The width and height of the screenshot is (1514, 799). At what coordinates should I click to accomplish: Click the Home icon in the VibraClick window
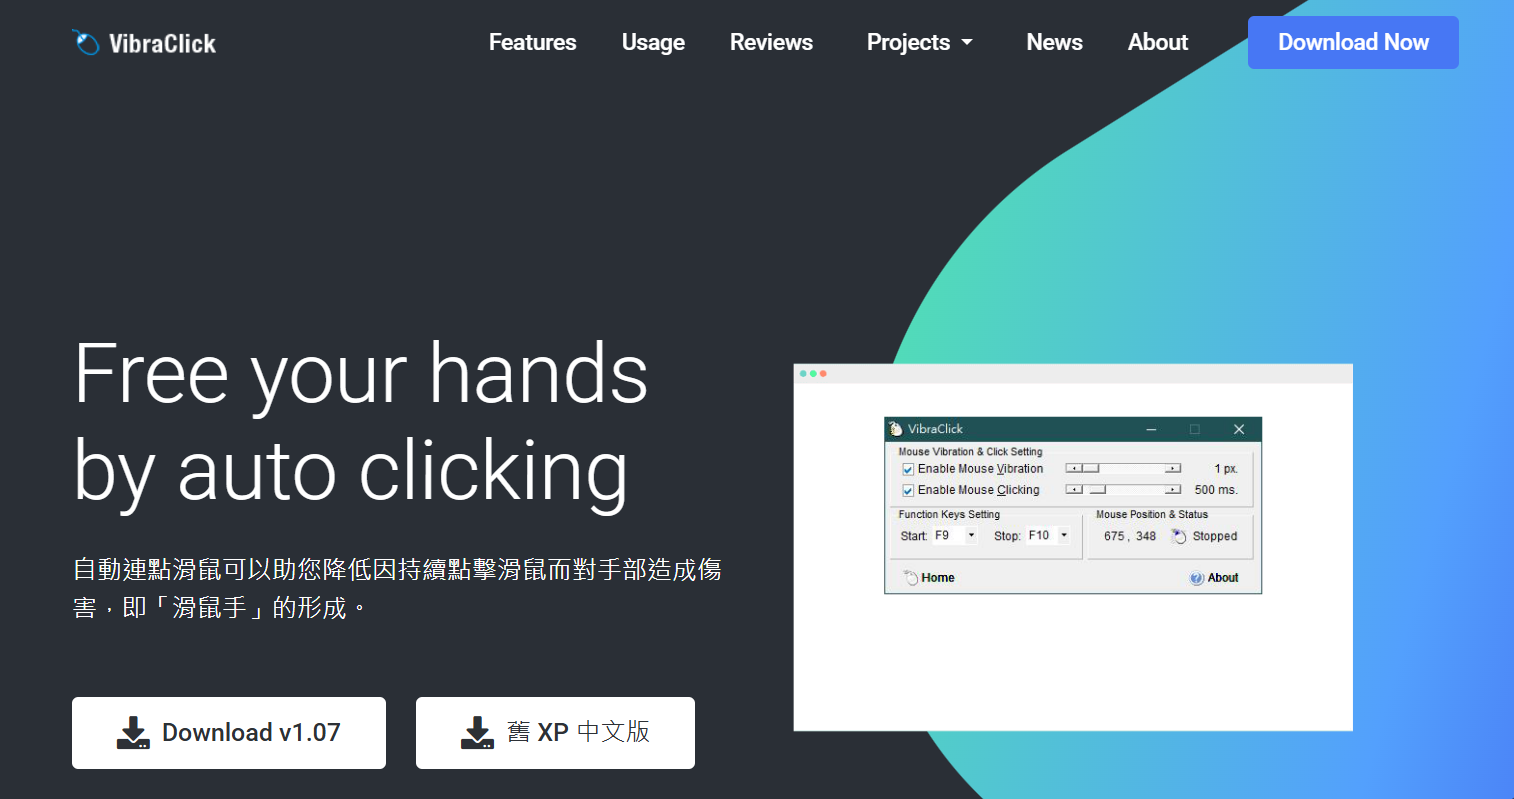pyautogui.click(x=910, y=578)
